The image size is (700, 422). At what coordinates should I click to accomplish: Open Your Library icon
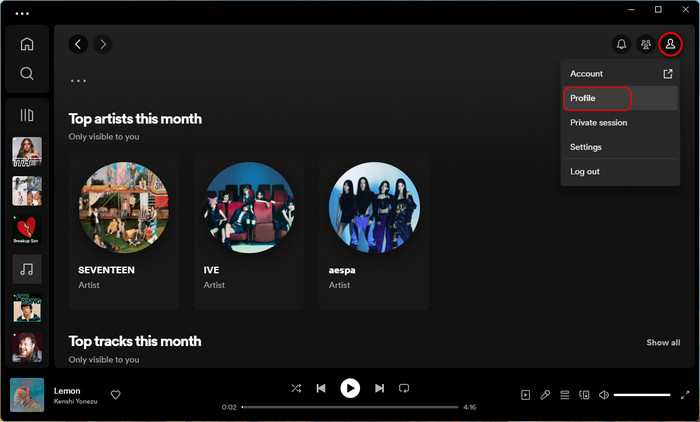point(27,115)
